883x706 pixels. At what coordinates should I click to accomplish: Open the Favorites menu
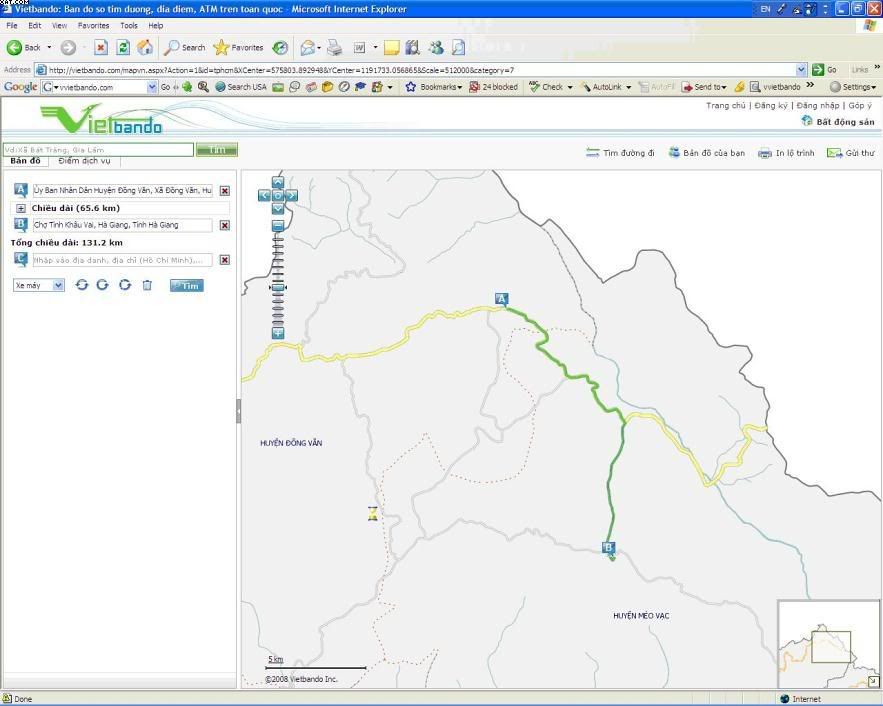pyautogui.click(x=93, y=25)
